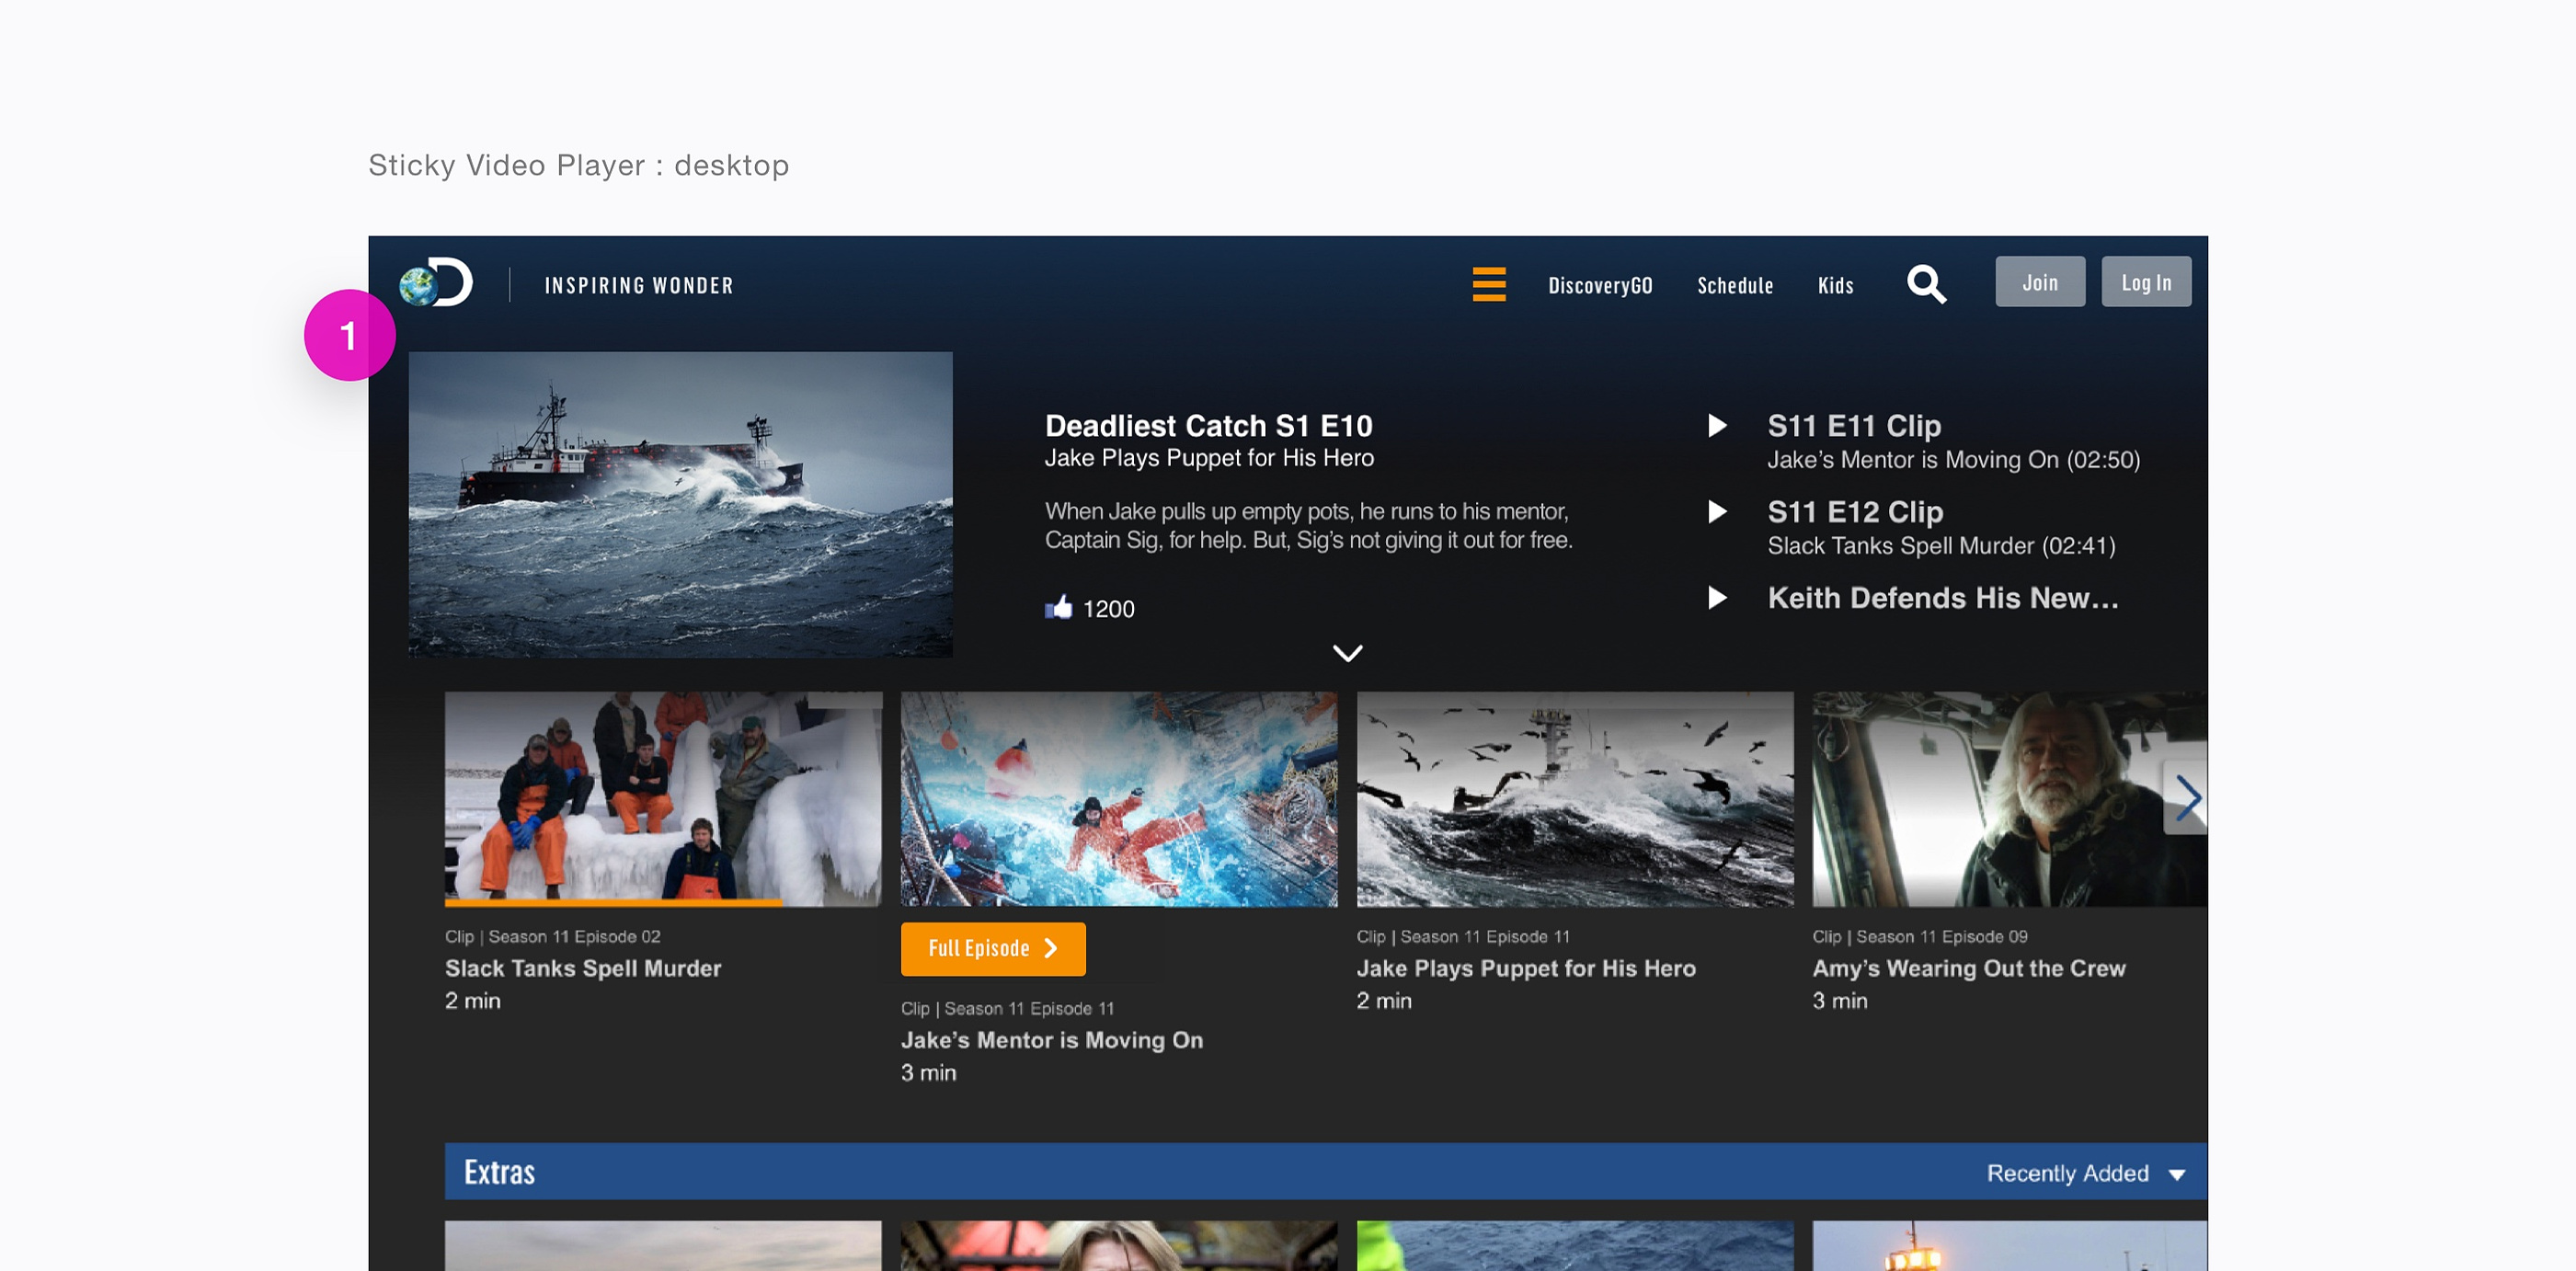
Task: Open Slack Tanks Spell Murder title
Action: (x=583, y=968)
